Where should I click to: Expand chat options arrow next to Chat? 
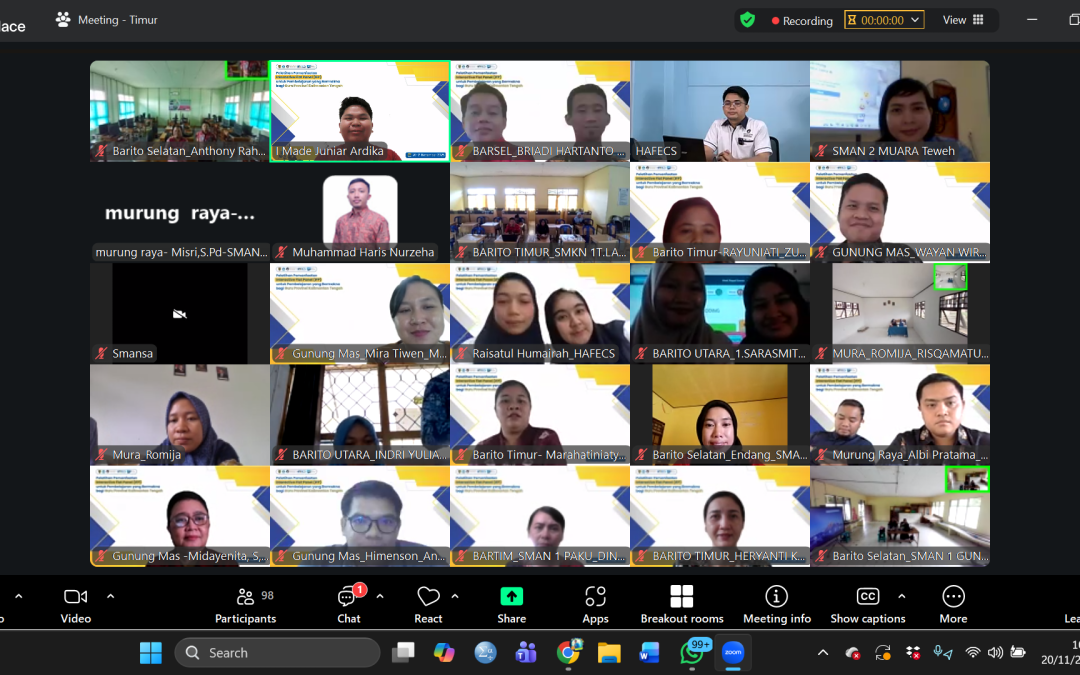click(x=380, y=596)
